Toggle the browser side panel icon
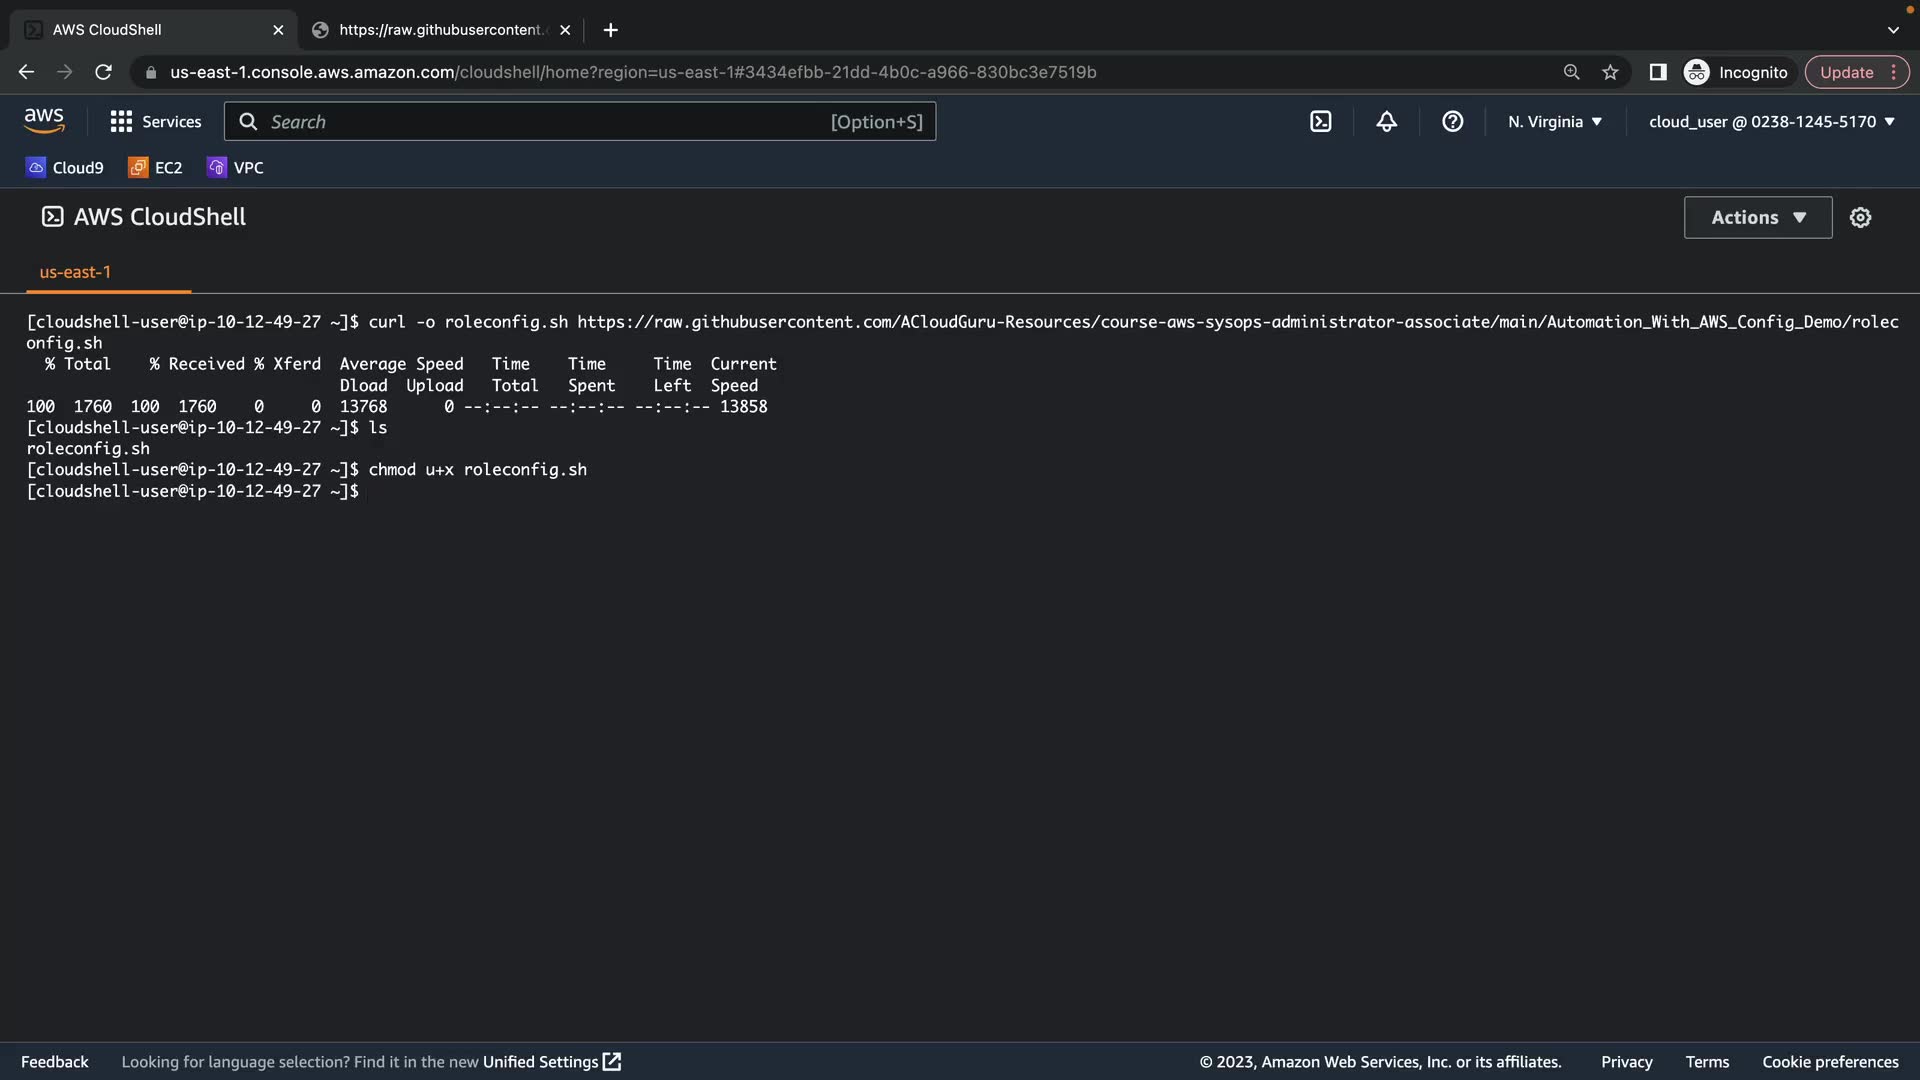This screenshot has height=1080, width=1920. pyautogui.click(x=1657, y=72)
